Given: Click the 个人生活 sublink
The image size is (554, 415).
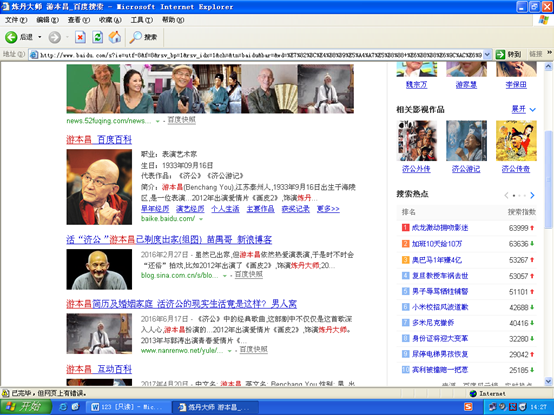Looking at the screenshot, I should pyautogui.click(x=225, y=209).
